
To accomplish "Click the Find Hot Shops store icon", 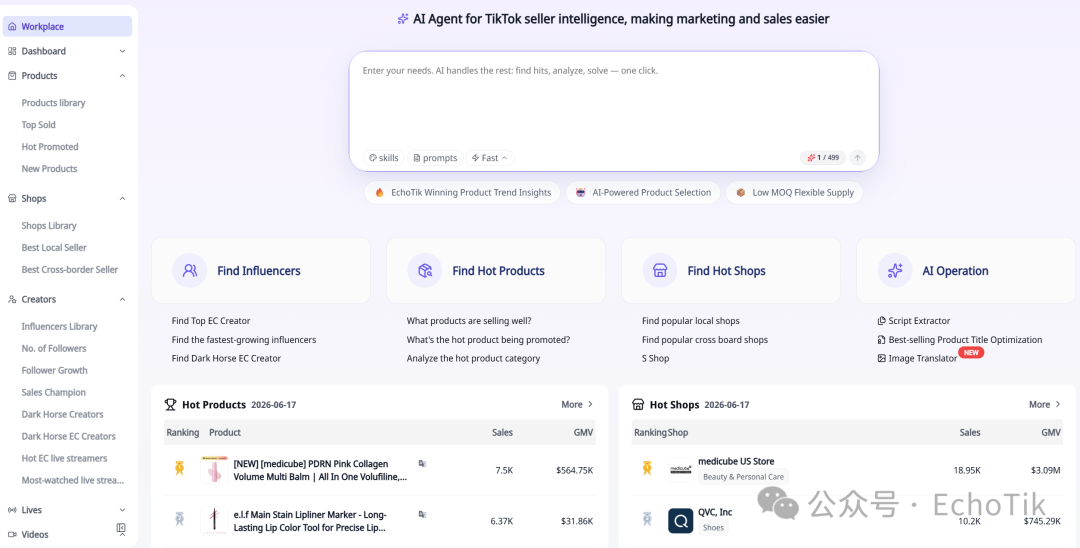I will coord(660,271).
